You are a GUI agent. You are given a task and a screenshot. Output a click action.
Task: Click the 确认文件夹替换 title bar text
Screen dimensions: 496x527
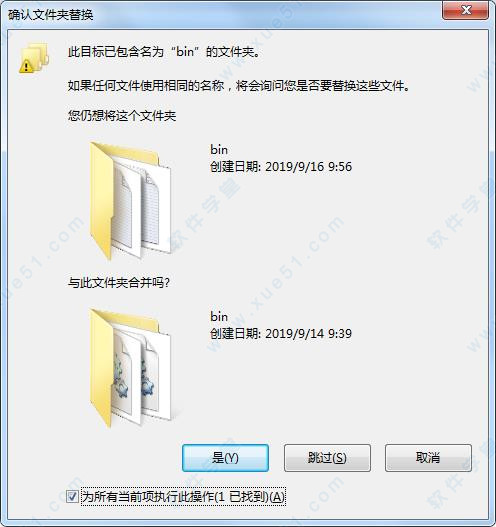[x=51, y=14]
